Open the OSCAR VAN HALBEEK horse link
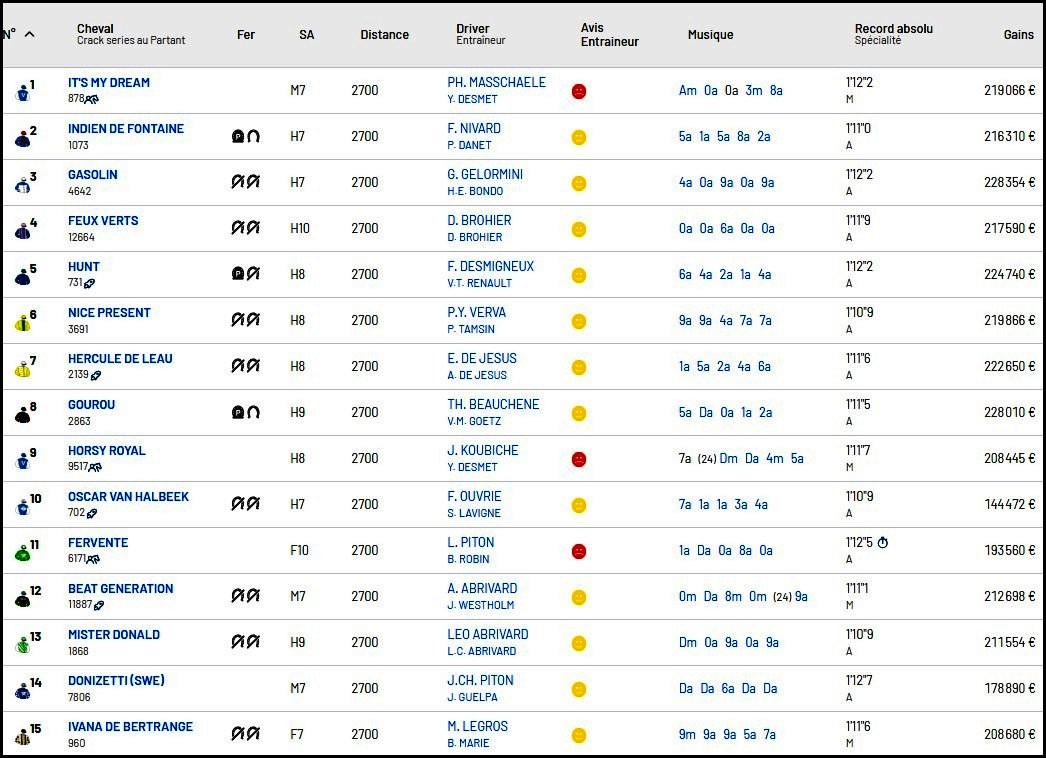The width and height of the screenshot is (1046, 758). [x=128, y=496]
